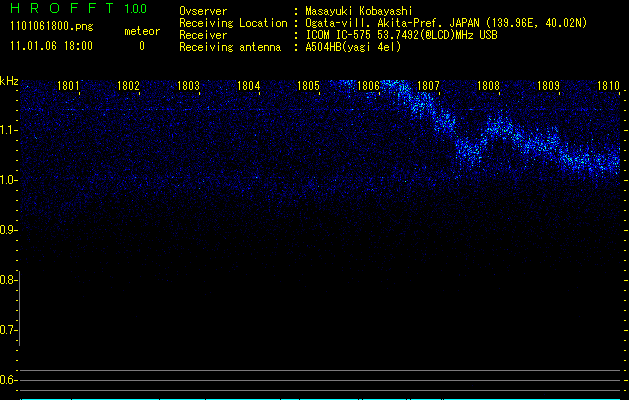
Task: Click the 1.0 frequency axis label
Action: [8, 180]
